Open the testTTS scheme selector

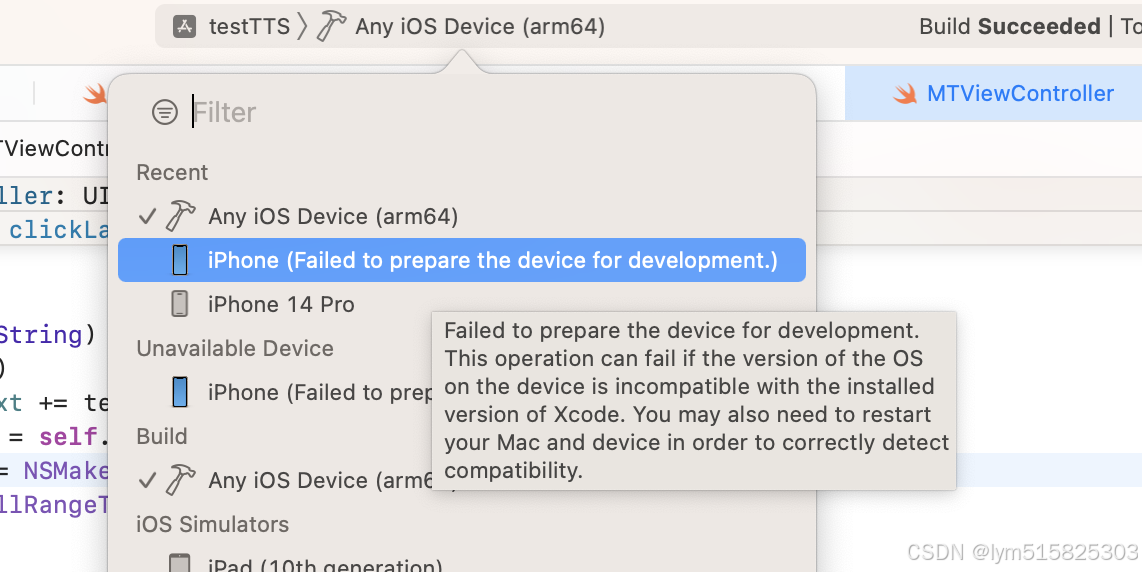[x=232, y=27]
